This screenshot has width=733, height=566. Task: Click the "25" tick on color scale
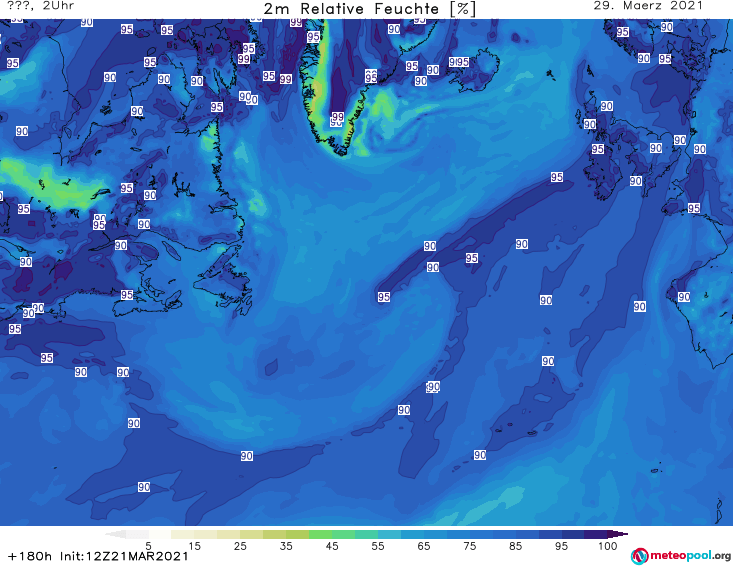click(x=240, y=546)
